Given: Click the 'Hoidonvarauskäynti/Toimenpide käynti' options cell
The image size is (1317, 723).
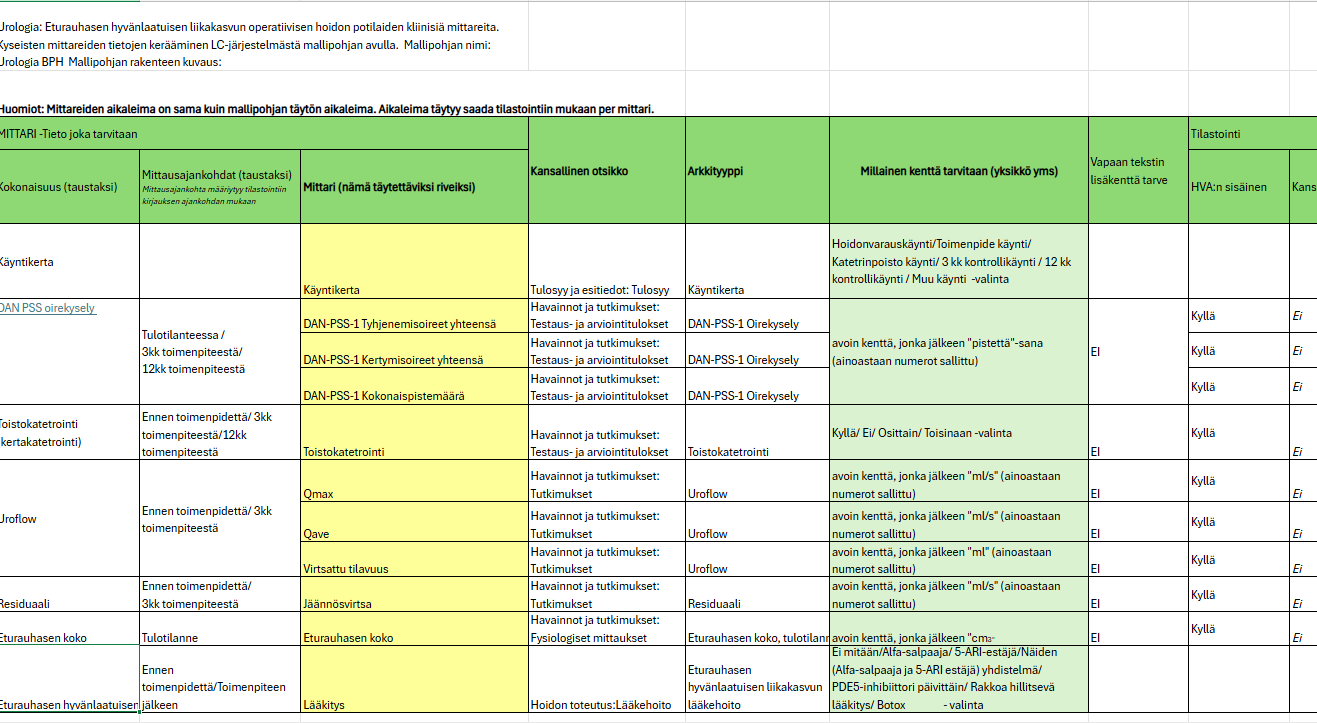Looking at the screenshot, I should pyautogui.click(x=958, y=261).
